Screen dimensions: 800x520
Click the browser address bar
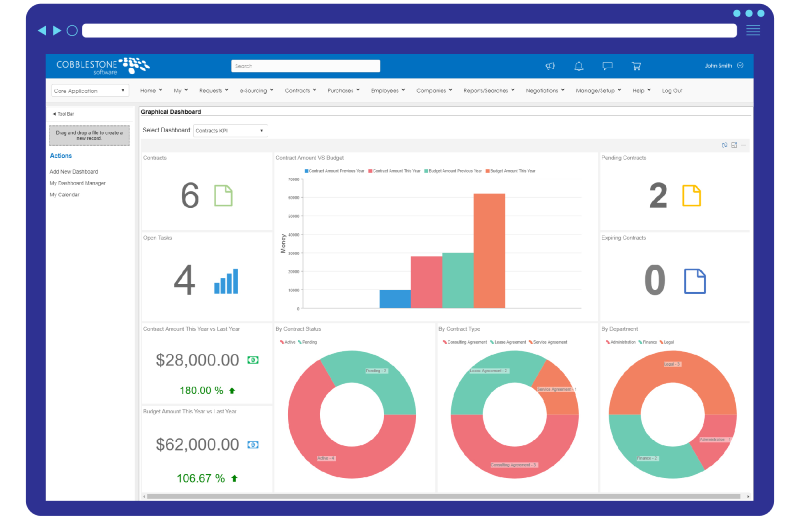pos(409,31)
